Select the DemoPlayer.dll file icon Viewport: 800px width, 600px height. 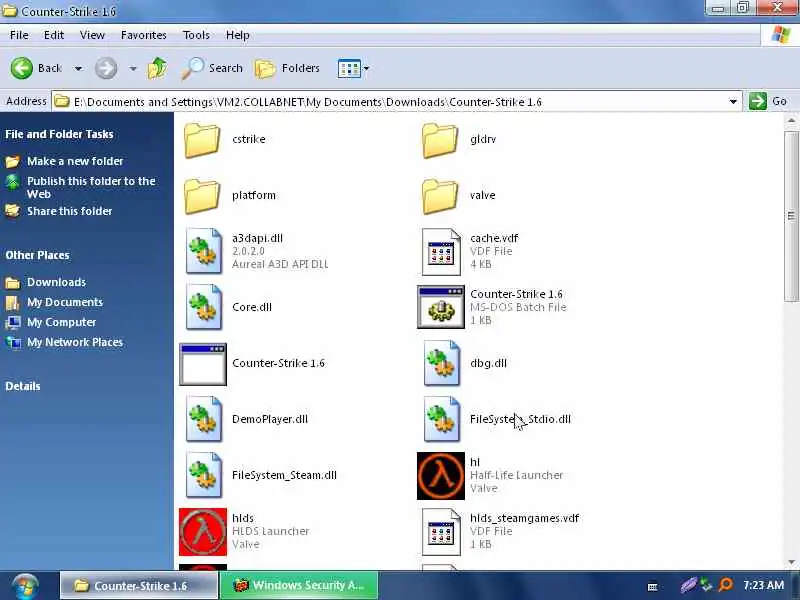click(x=204, y=419)
